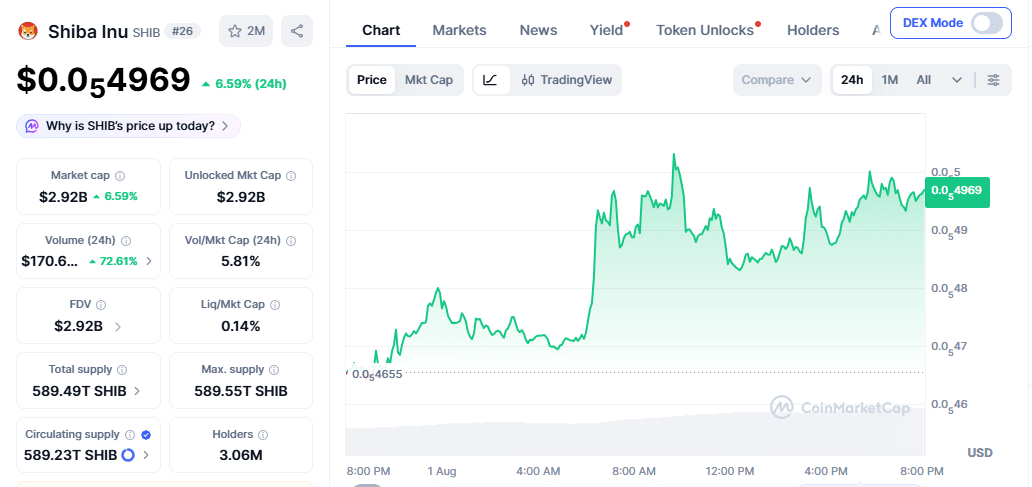Show Liq/Mkt Cap info icon
Image resolution: width=1032 pixels, height=487 pixels.
[275, 305]
